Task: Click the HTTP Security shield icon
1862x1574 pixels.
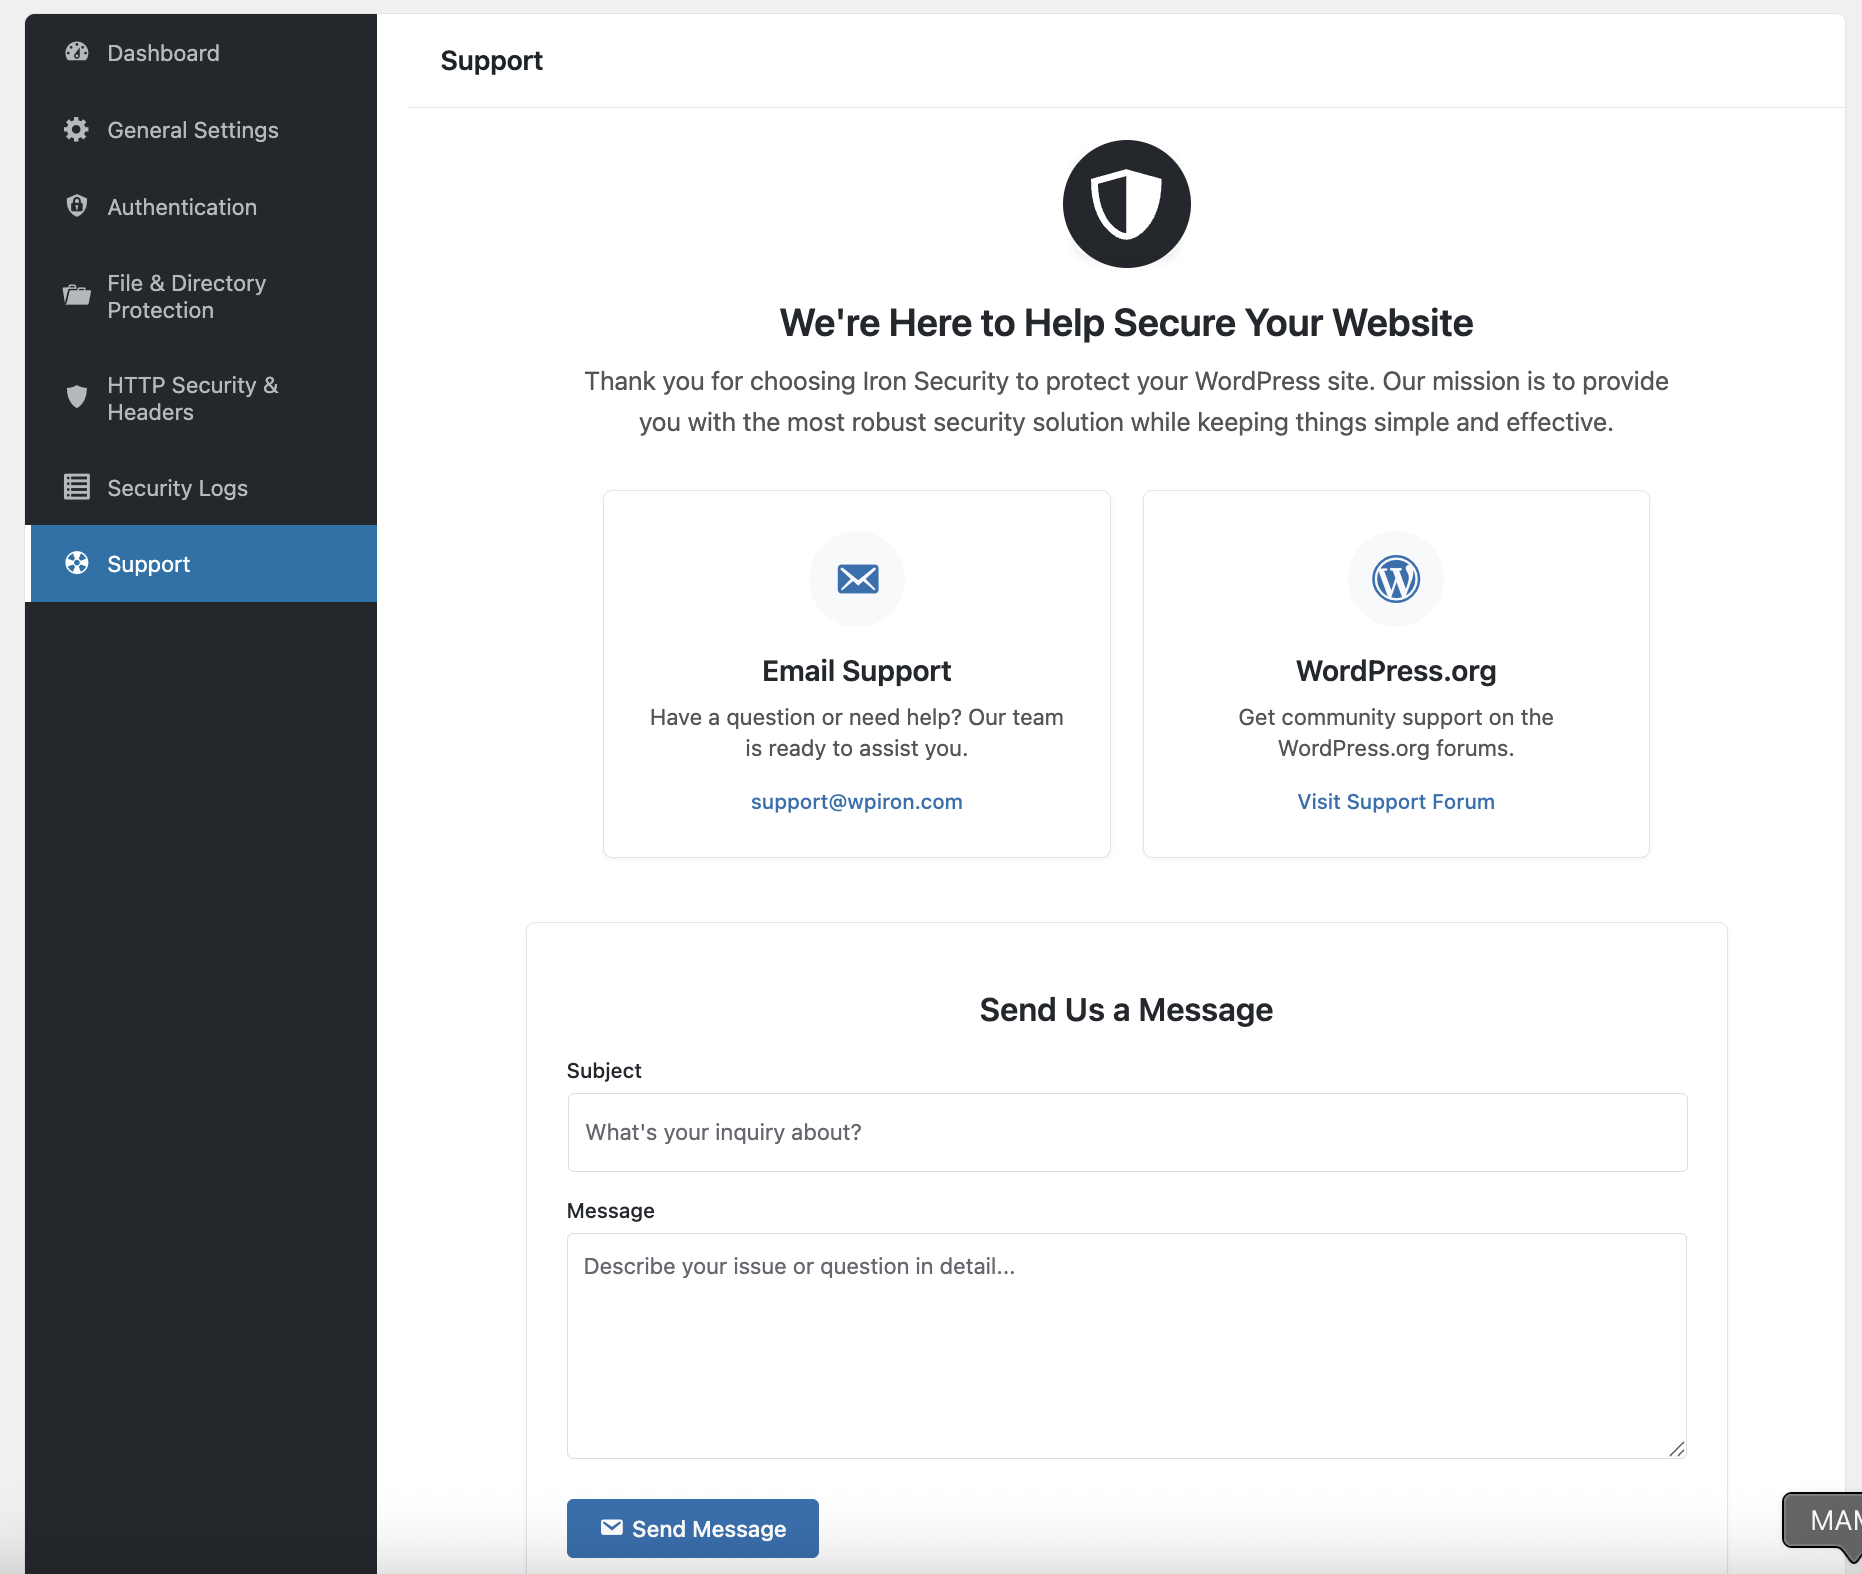Action: (x=77, y=397)
